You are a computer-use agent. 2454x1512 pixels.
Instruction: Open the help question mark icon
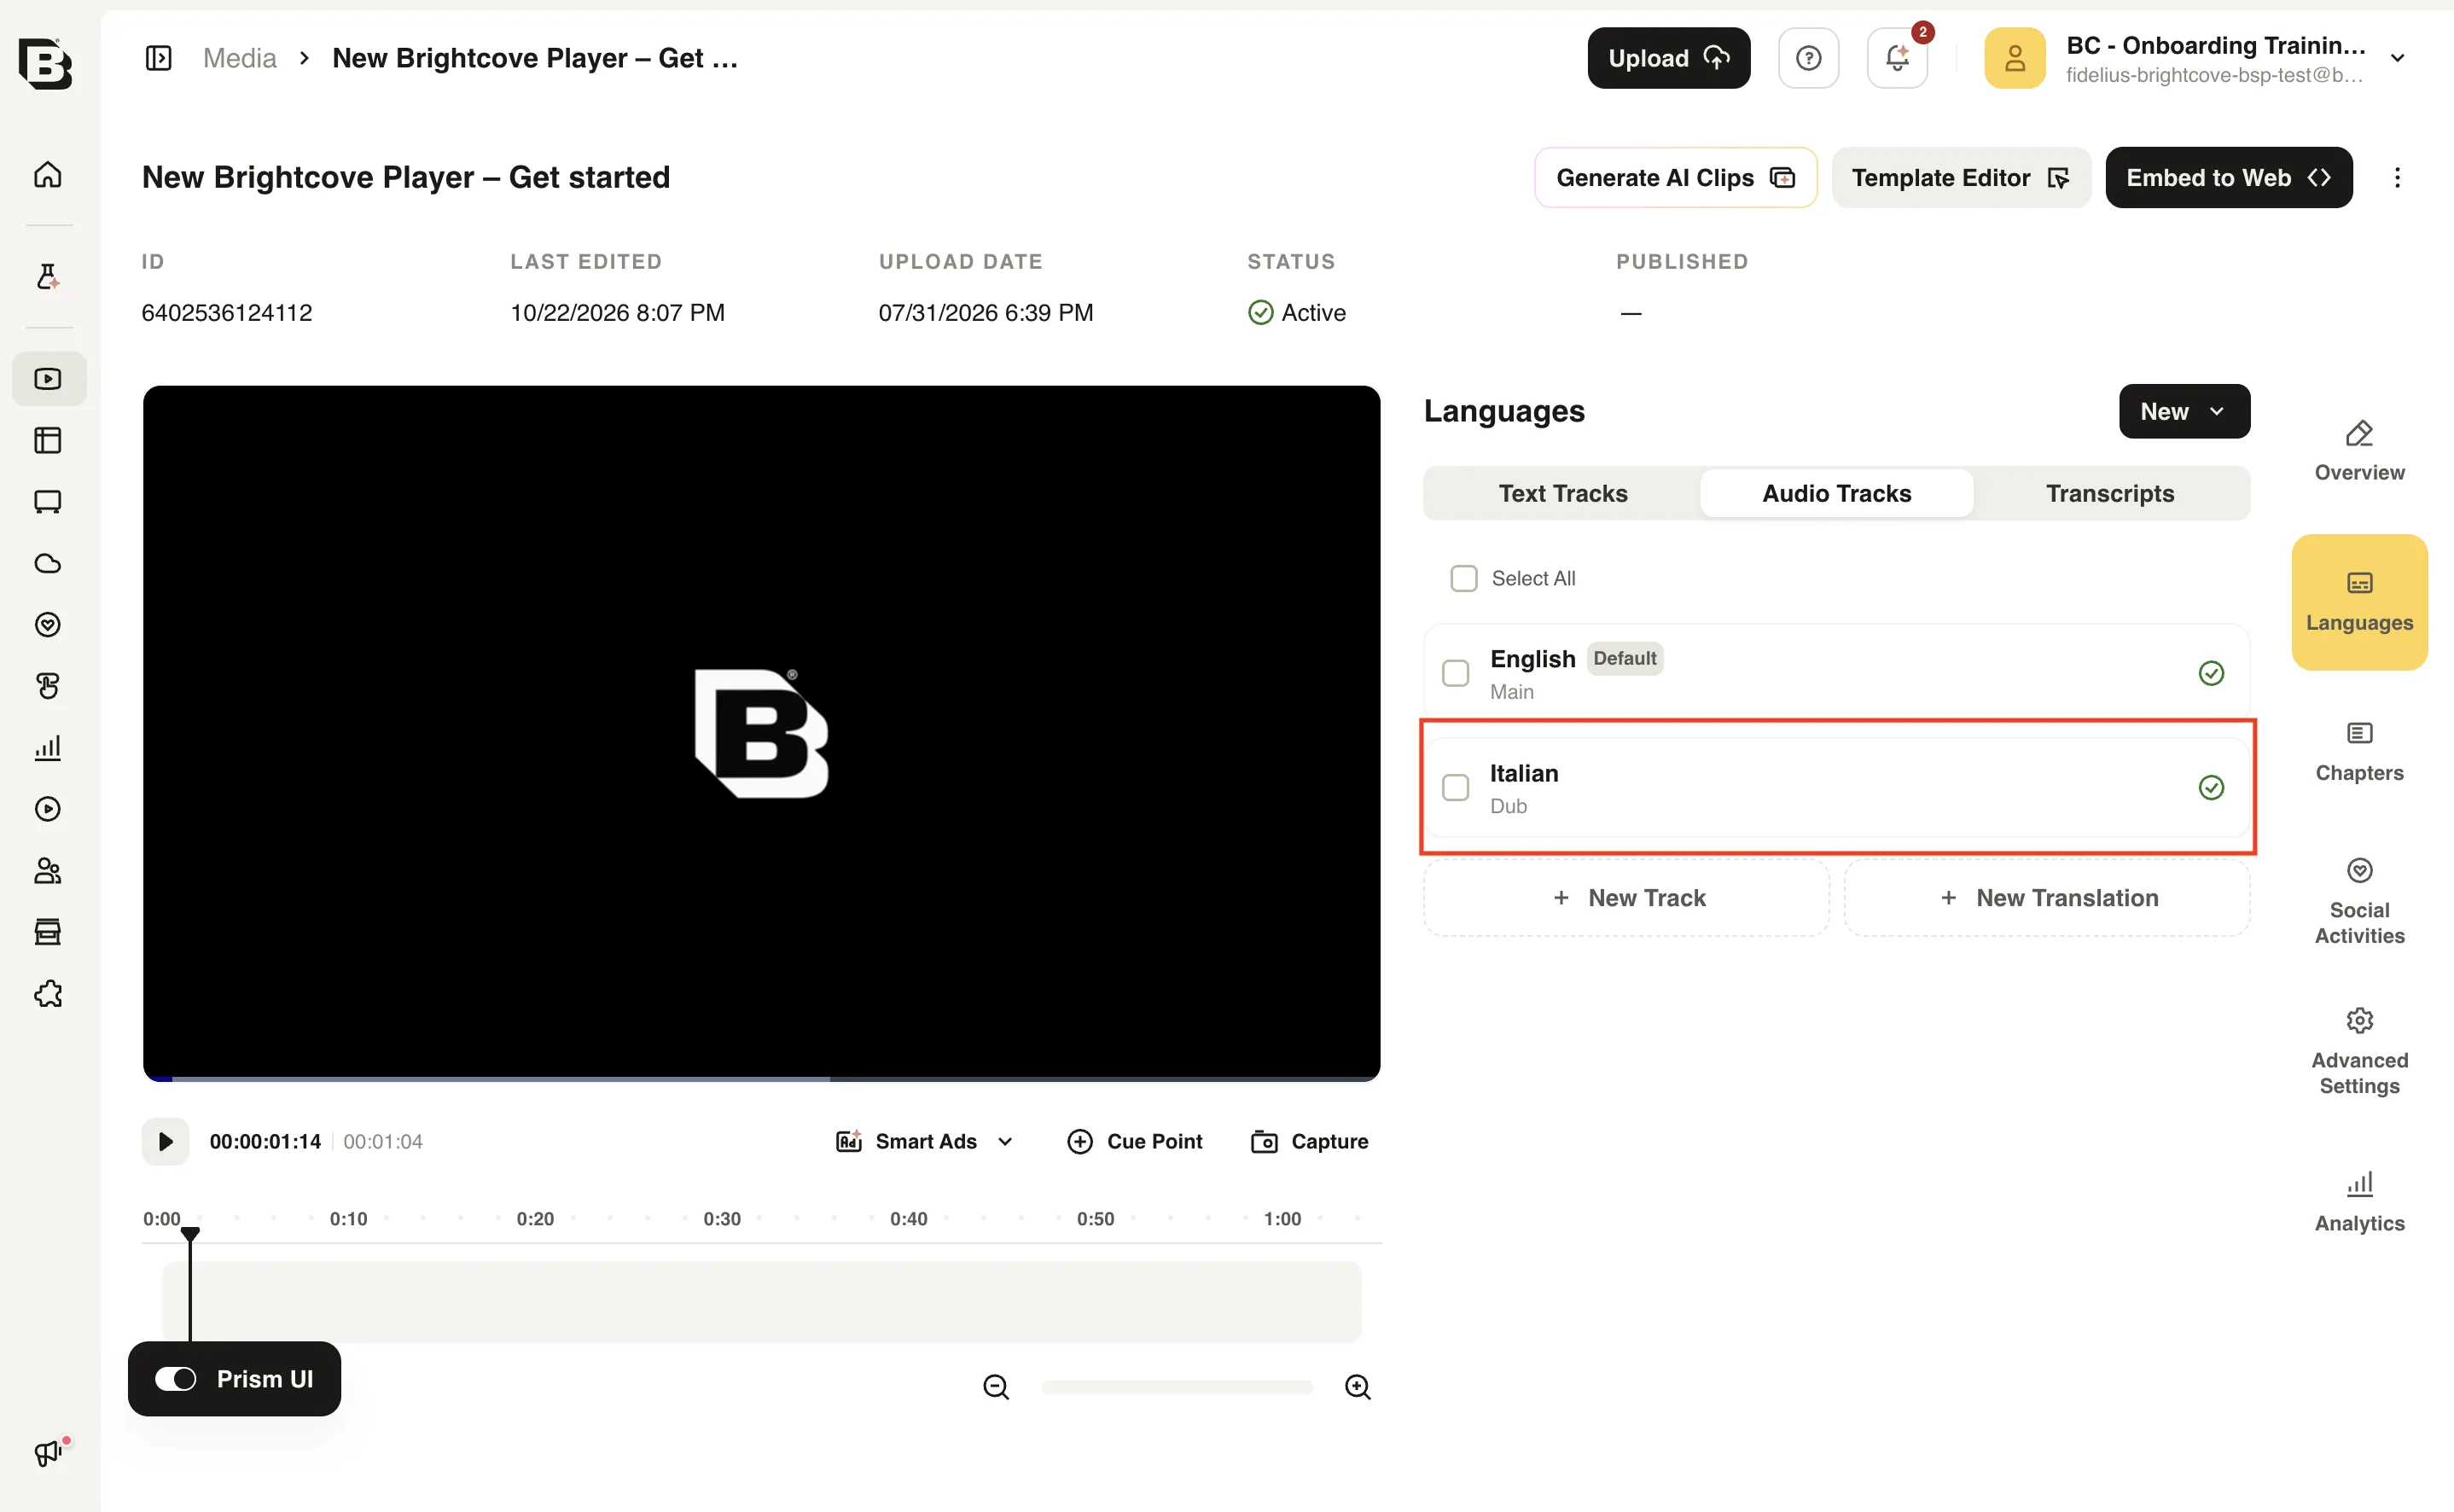tap(1808, 58)
